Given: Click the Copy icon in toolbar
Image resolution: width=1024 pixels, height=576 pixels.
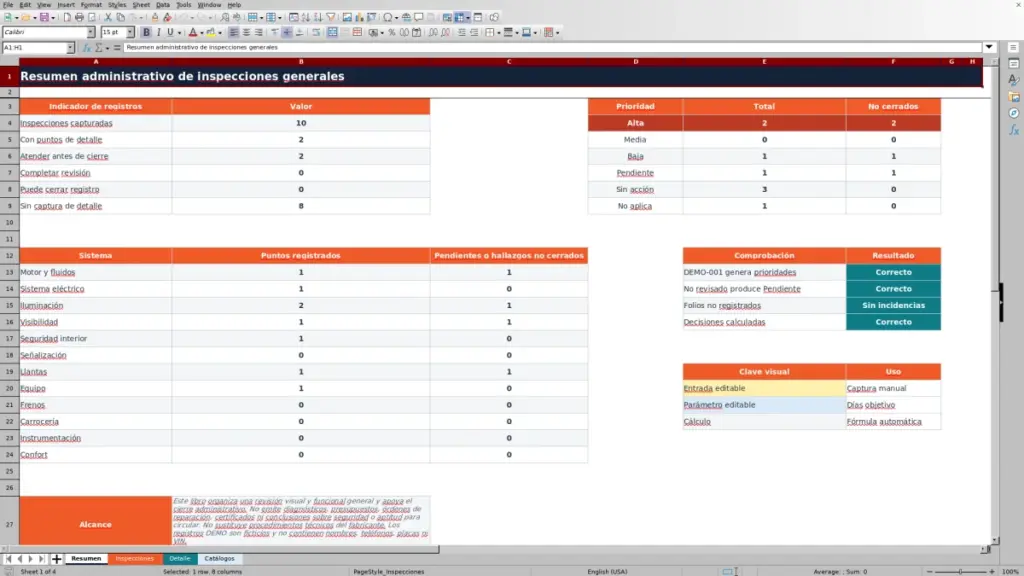Looking at the screenshot, I should pos(121,18).
